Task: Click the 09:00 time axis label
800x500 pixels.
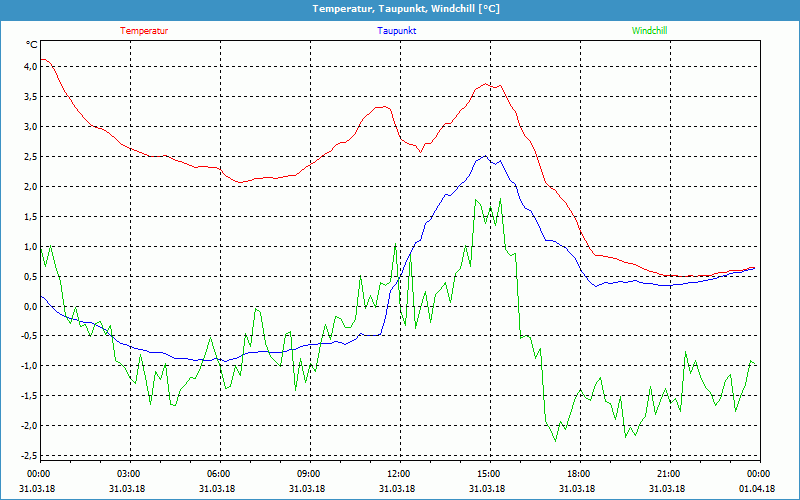Action: (308, 474)
